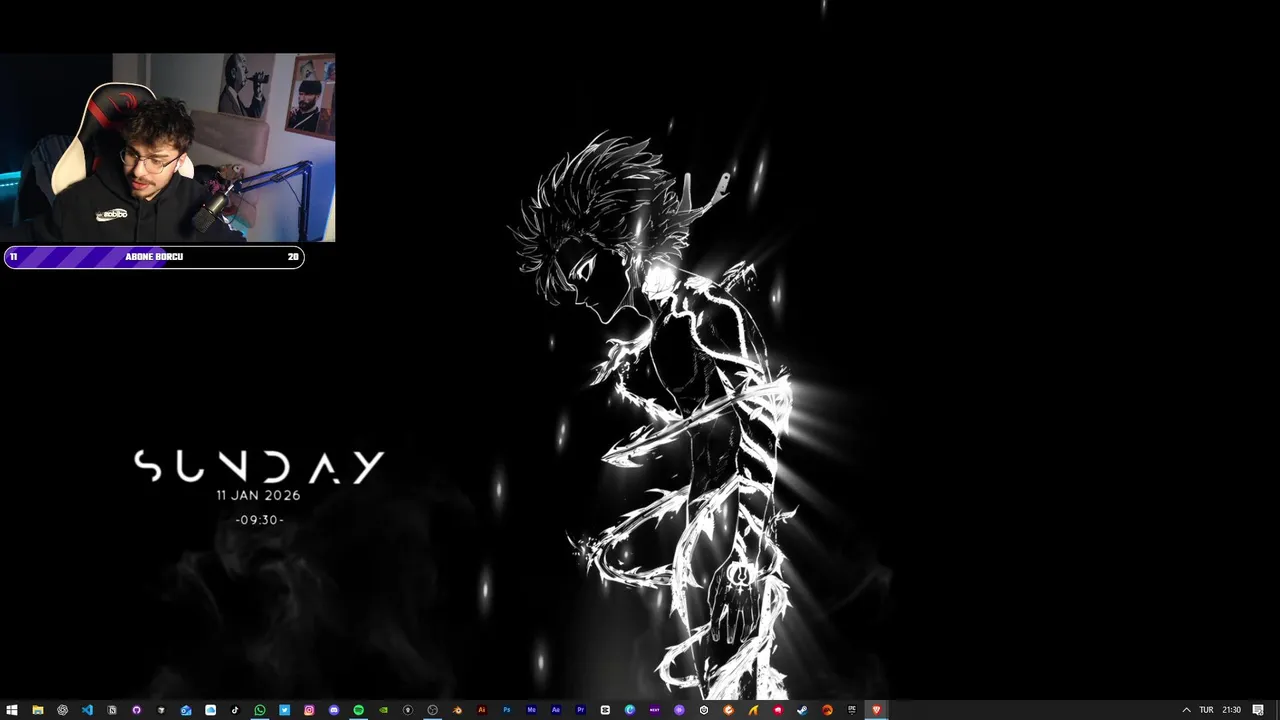This screenshot has height=720, width=1280.
Task: Launch Adobe Illustrator from taskbar
Action: click(482, 710)
